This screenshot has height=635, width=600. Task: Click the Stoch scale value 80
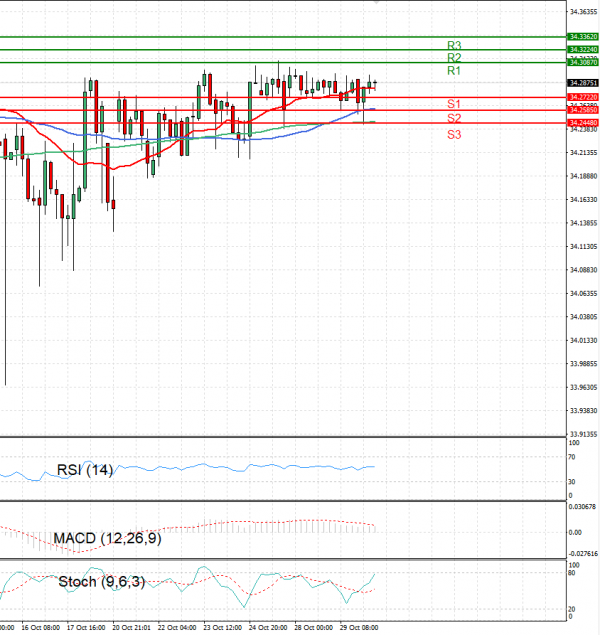572,573
